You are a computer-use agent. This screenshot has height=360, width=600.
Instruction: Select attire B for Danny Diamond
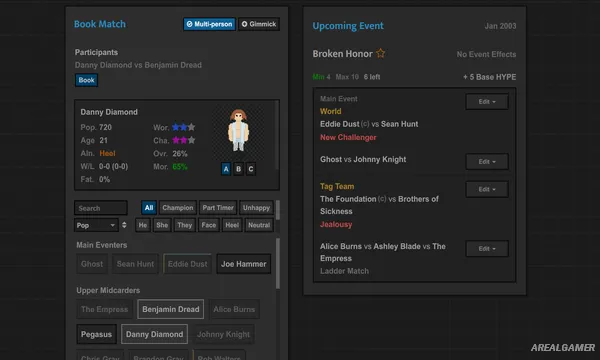[x=238, y=169]
